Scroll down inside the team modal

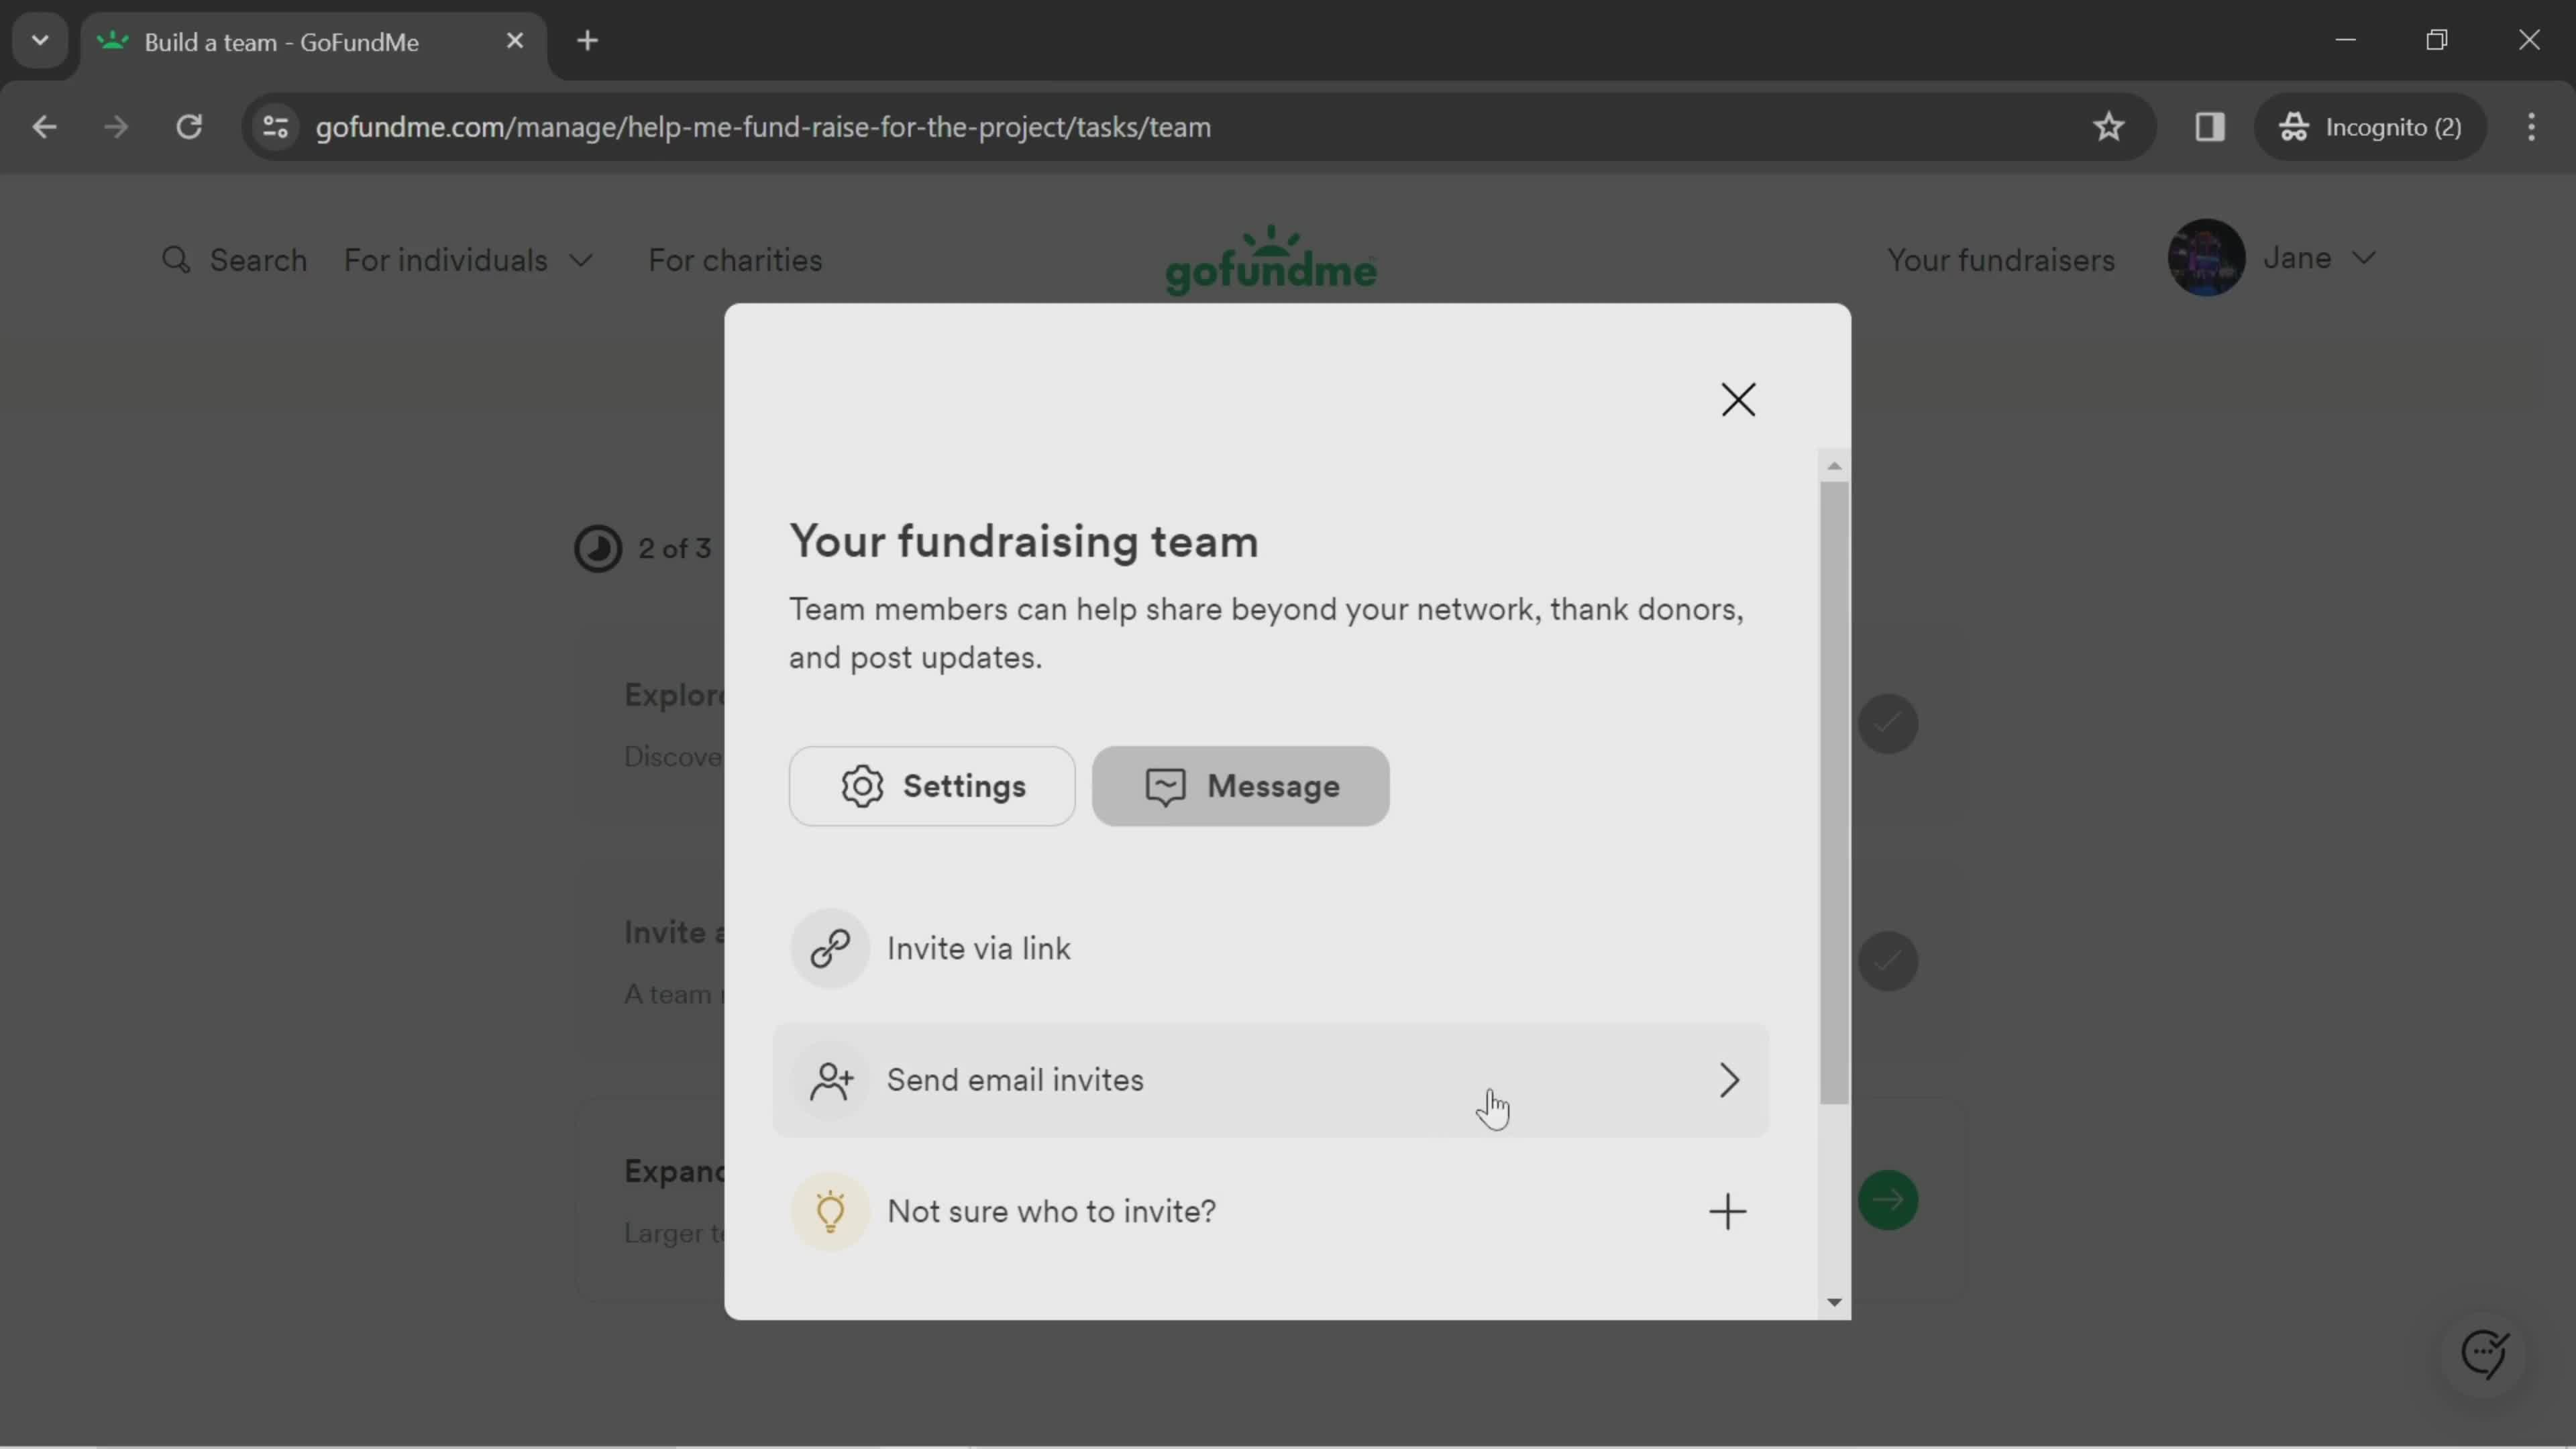[1831, 1299]
